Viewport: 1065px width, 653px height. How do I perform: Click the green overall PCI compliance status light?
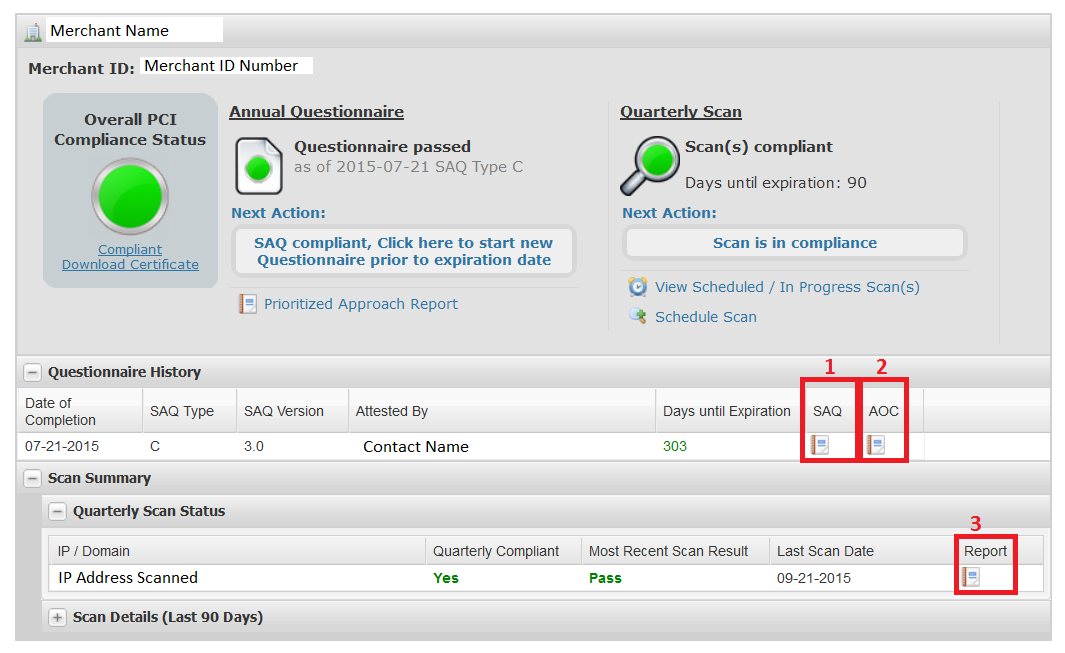click(x=130, y=196)
